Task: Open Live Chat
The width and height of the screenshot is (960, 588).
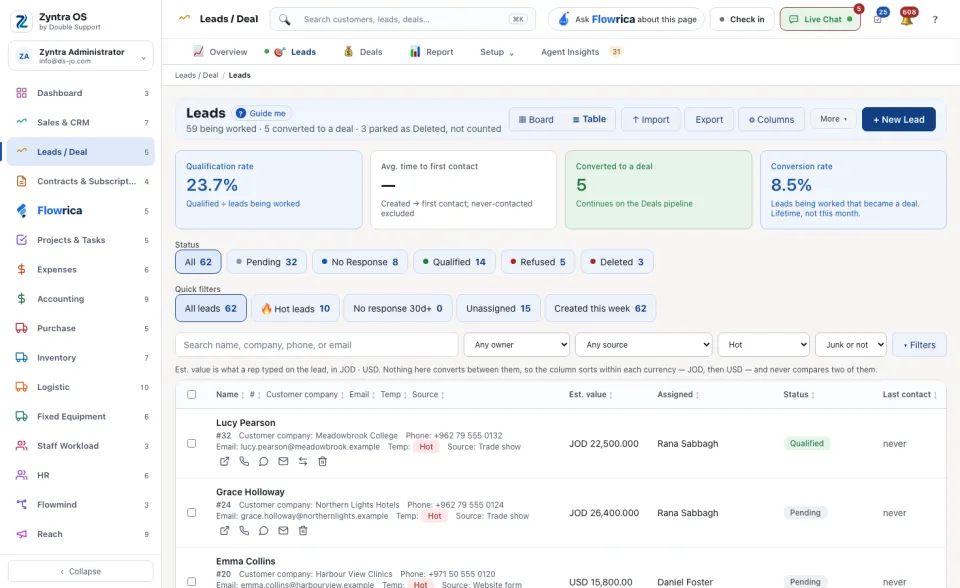Action: [820, 19]
